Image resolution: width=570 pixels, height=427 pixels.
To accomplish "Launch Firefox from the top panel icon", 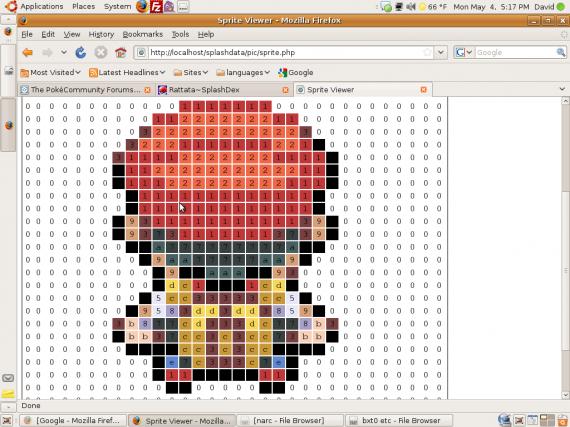I will [x=142, y=7].
